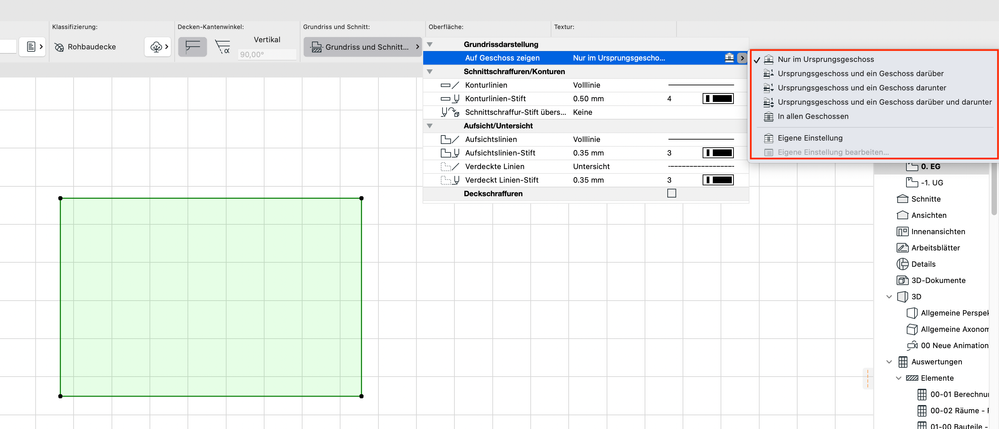The width and height of the screenshot is (999, 429).
Task: Click the Aufsichtslinien-Stift pen color swatch
Action: [x=717, y=153]
